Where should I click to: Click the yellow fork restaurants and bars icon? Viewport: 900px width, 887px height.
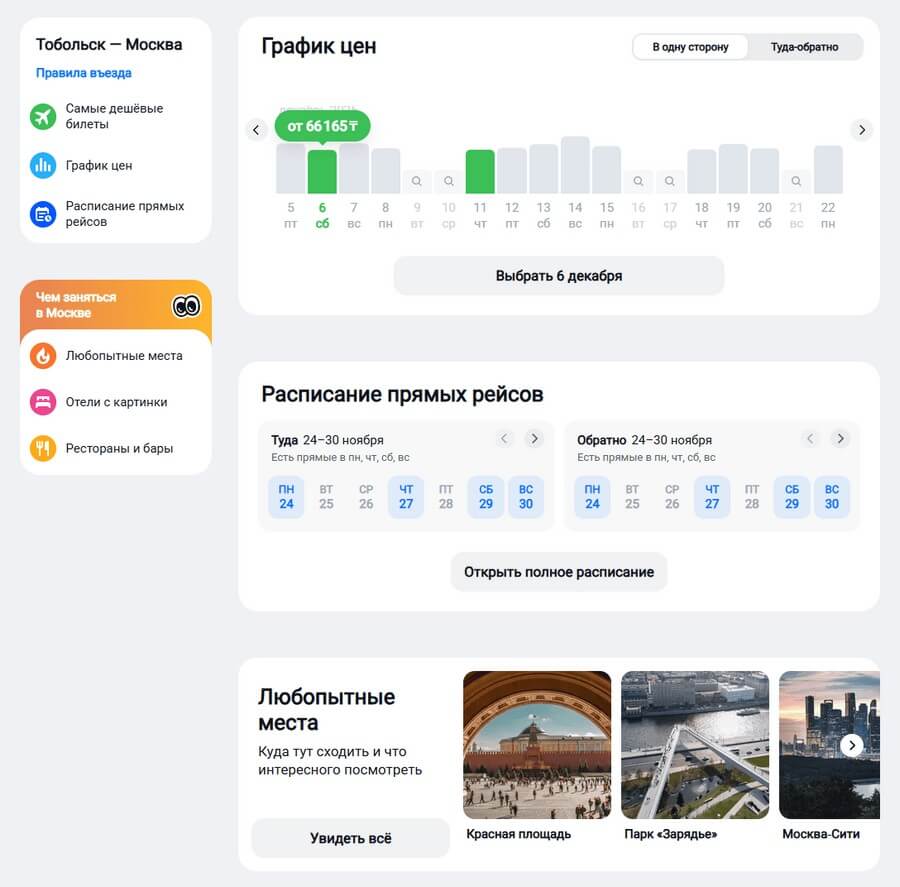pos(43,448)
